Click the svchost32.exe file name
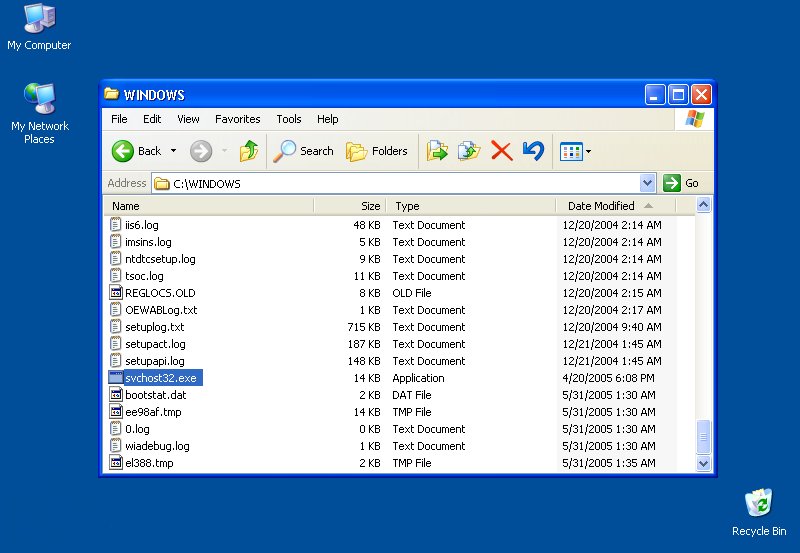This screenshot has width=800, height=553. point(161,378)
